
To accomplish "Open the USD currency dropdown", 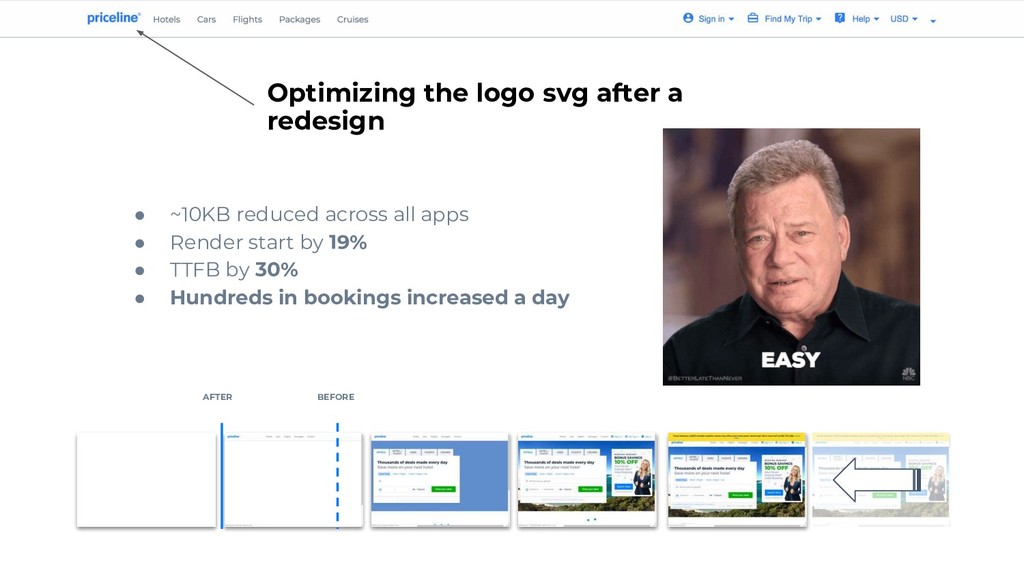I will coord(904,19).
